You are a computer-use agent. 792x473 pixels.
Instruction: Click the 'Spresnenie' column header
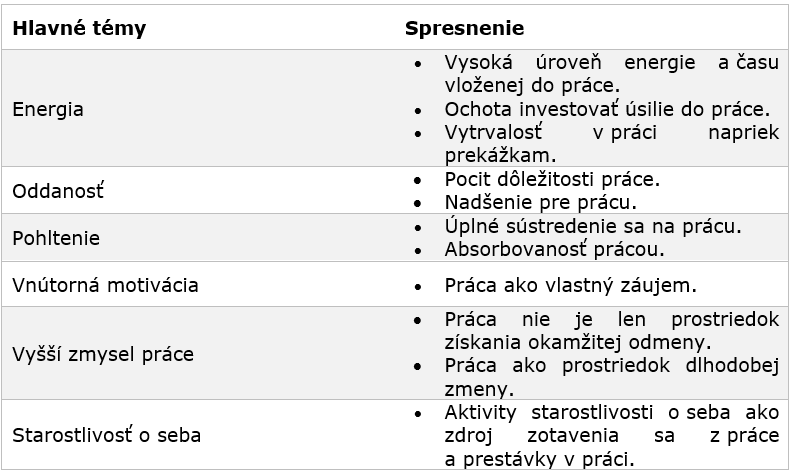click(464, 28)
